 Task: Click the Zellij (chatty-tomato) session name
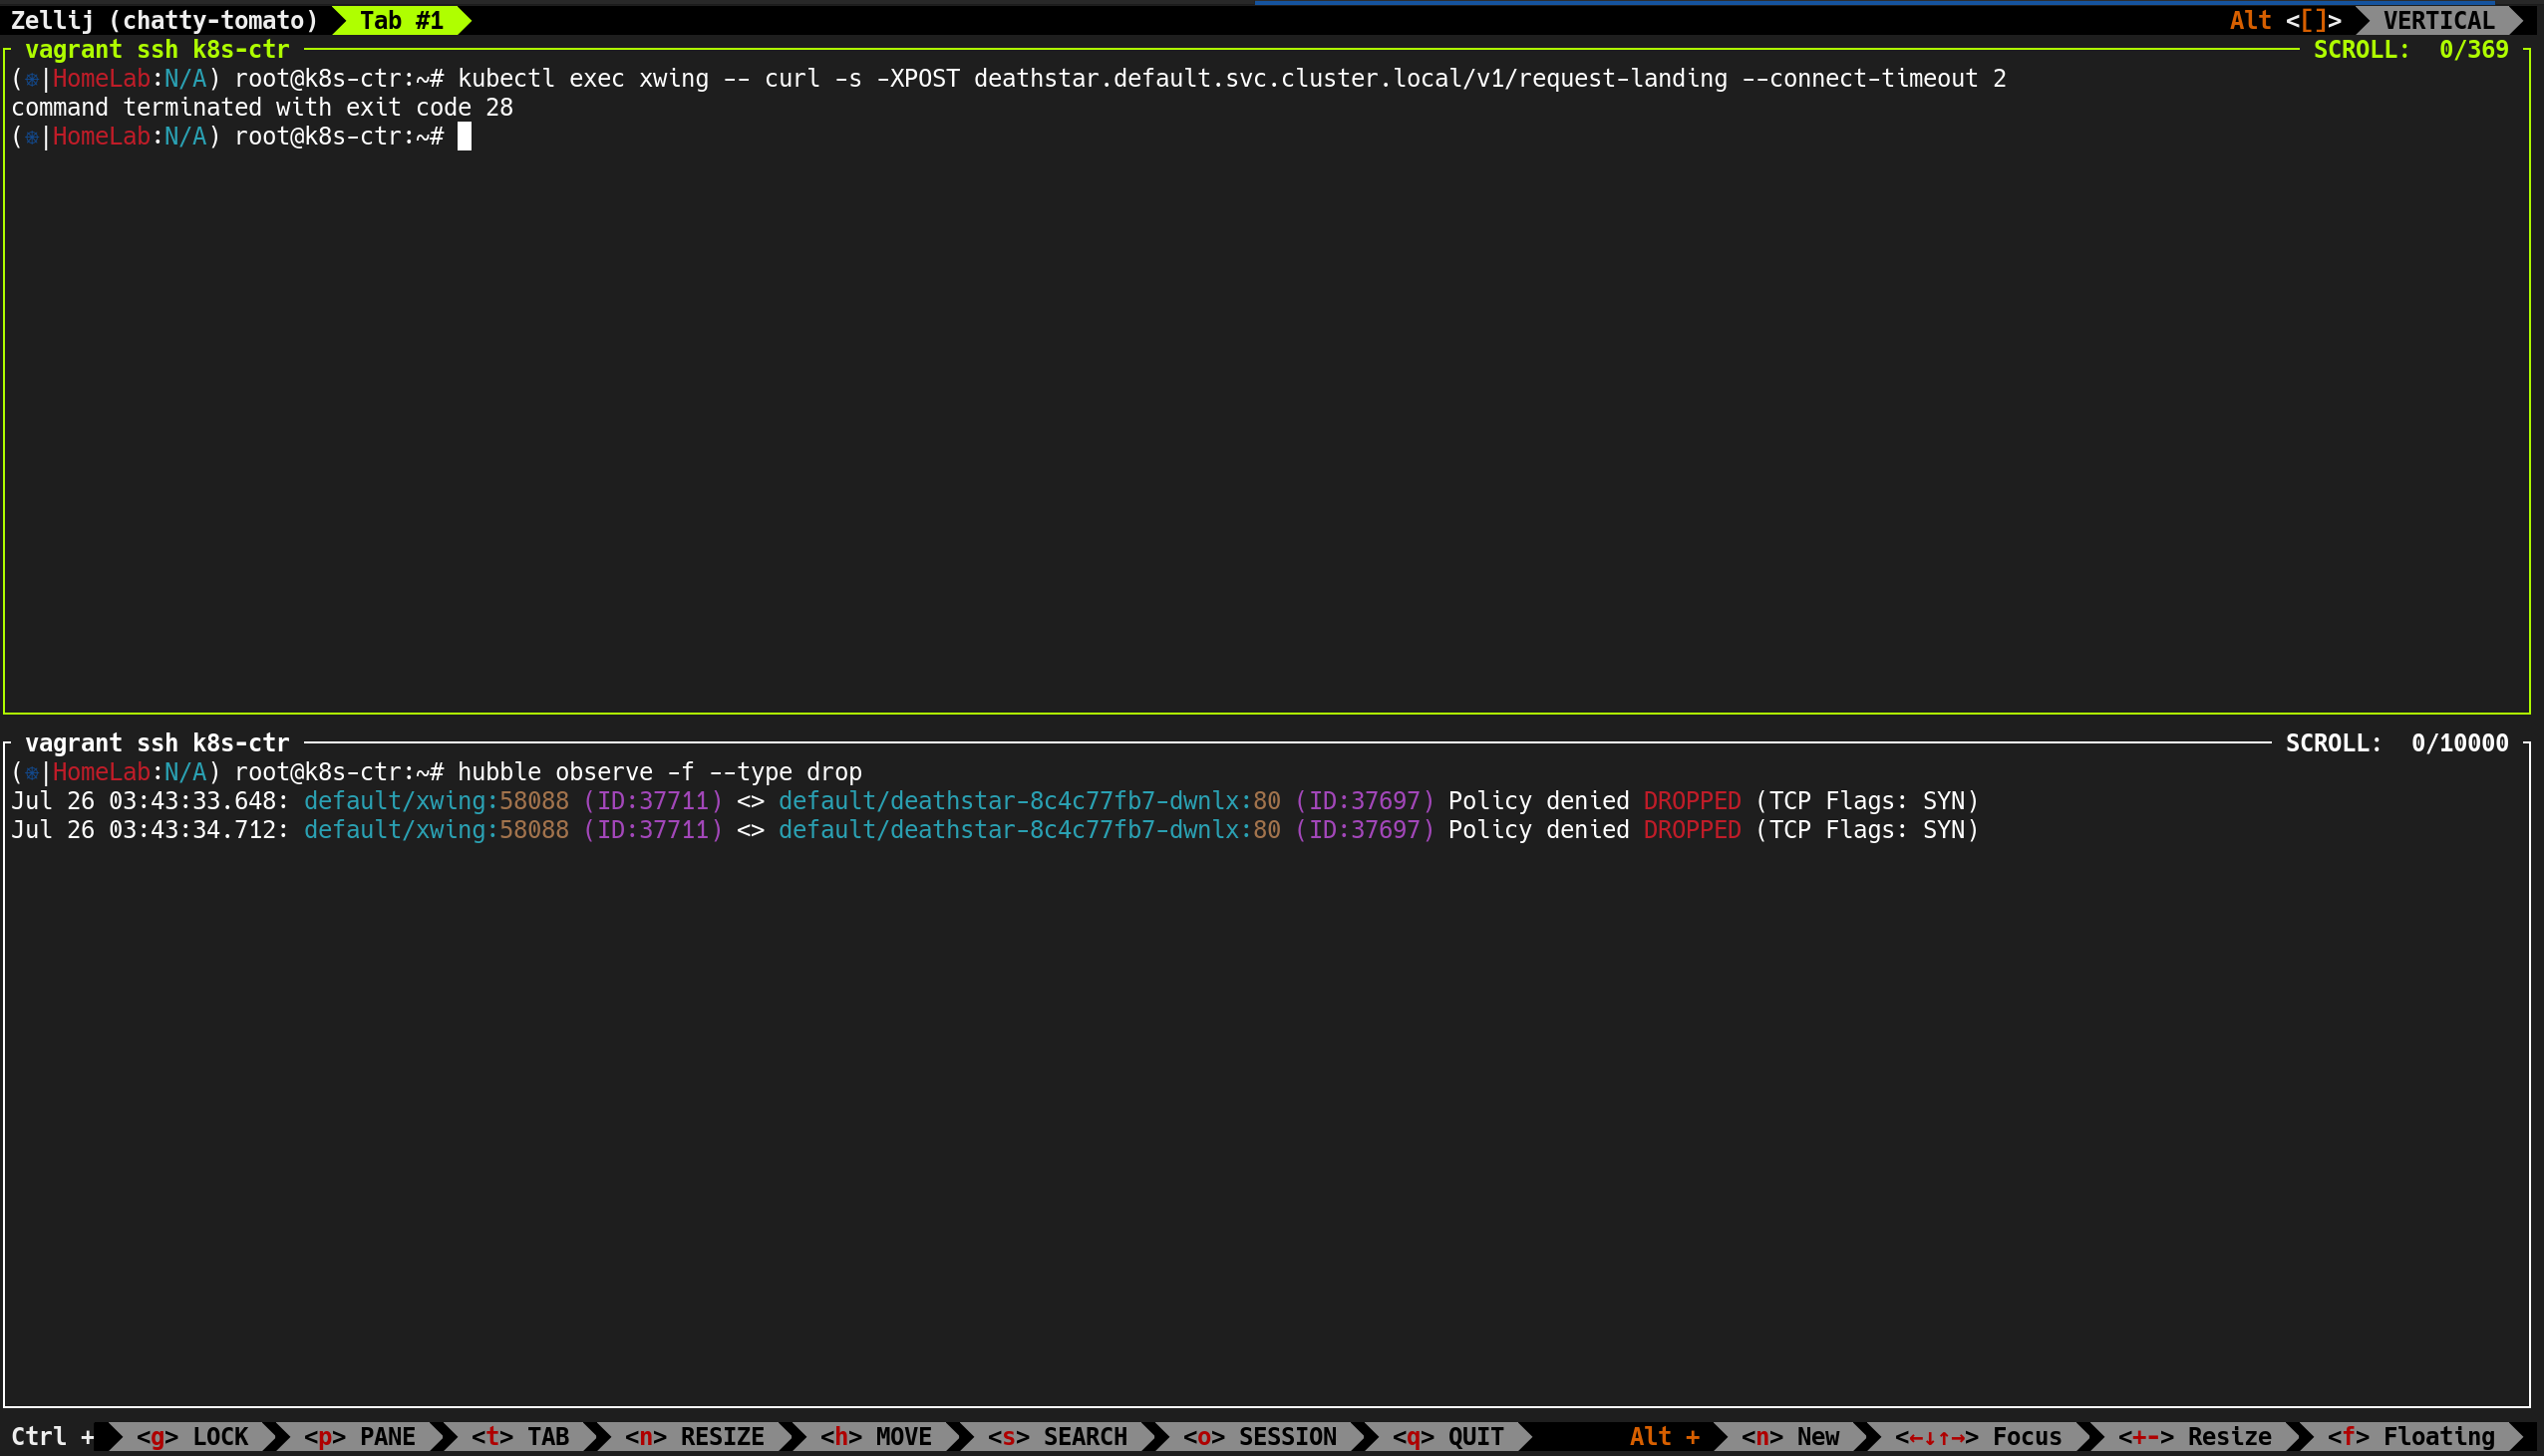[x=164, y=20]
